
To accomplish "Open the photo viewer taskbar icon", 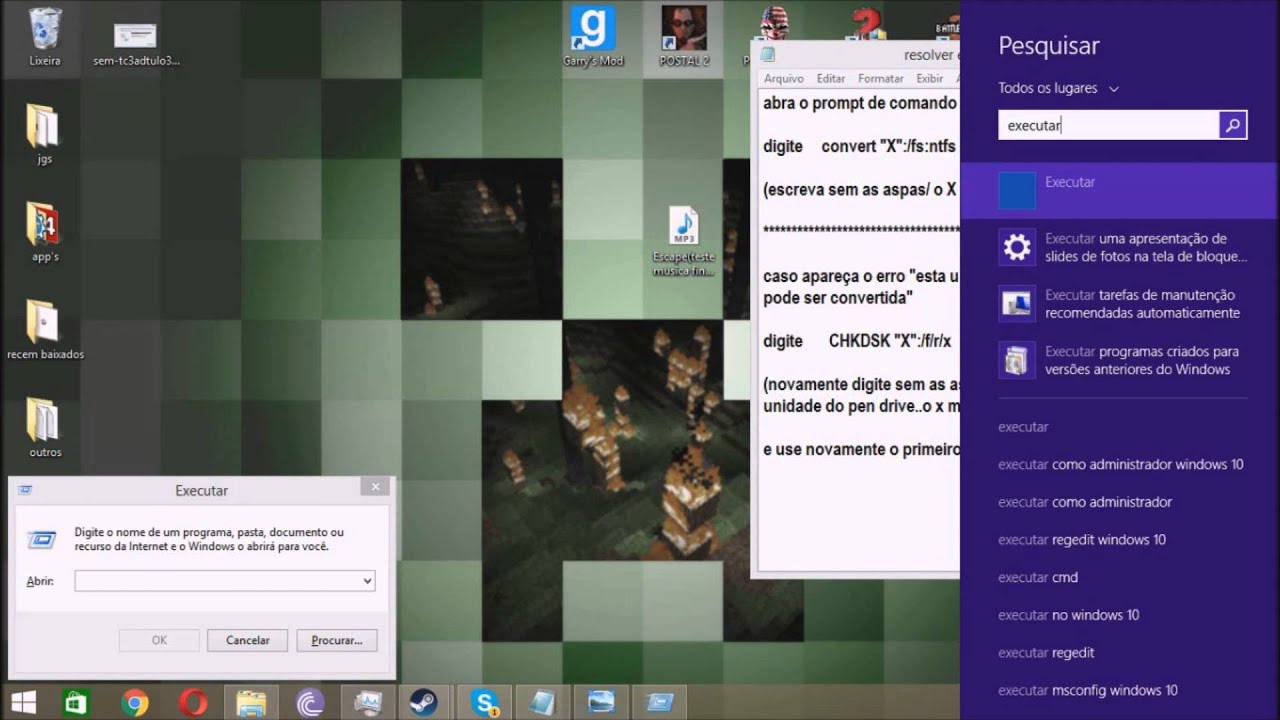I will 602,703.
